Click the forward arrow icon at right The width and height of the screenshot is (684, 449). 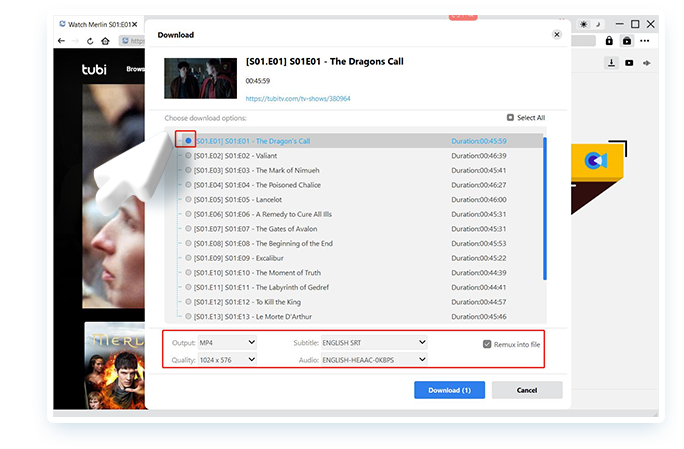(646, 63)
